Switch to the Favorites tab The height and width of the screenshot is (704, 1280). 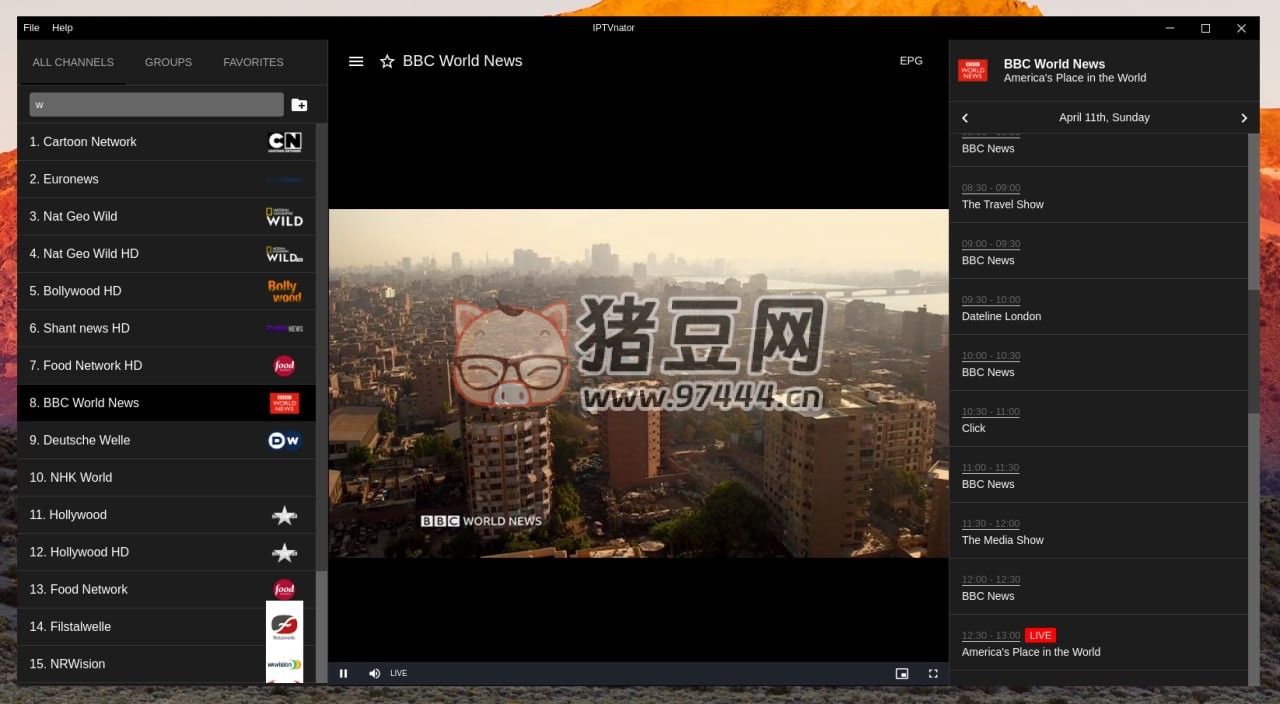pyautogui.click(x=253, y=62)
